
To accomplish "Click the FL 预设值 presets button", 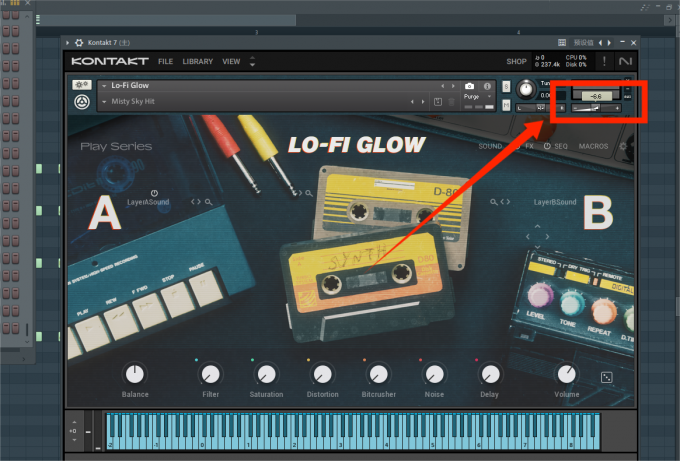I will pyautogui.click(x=583, y=43).
